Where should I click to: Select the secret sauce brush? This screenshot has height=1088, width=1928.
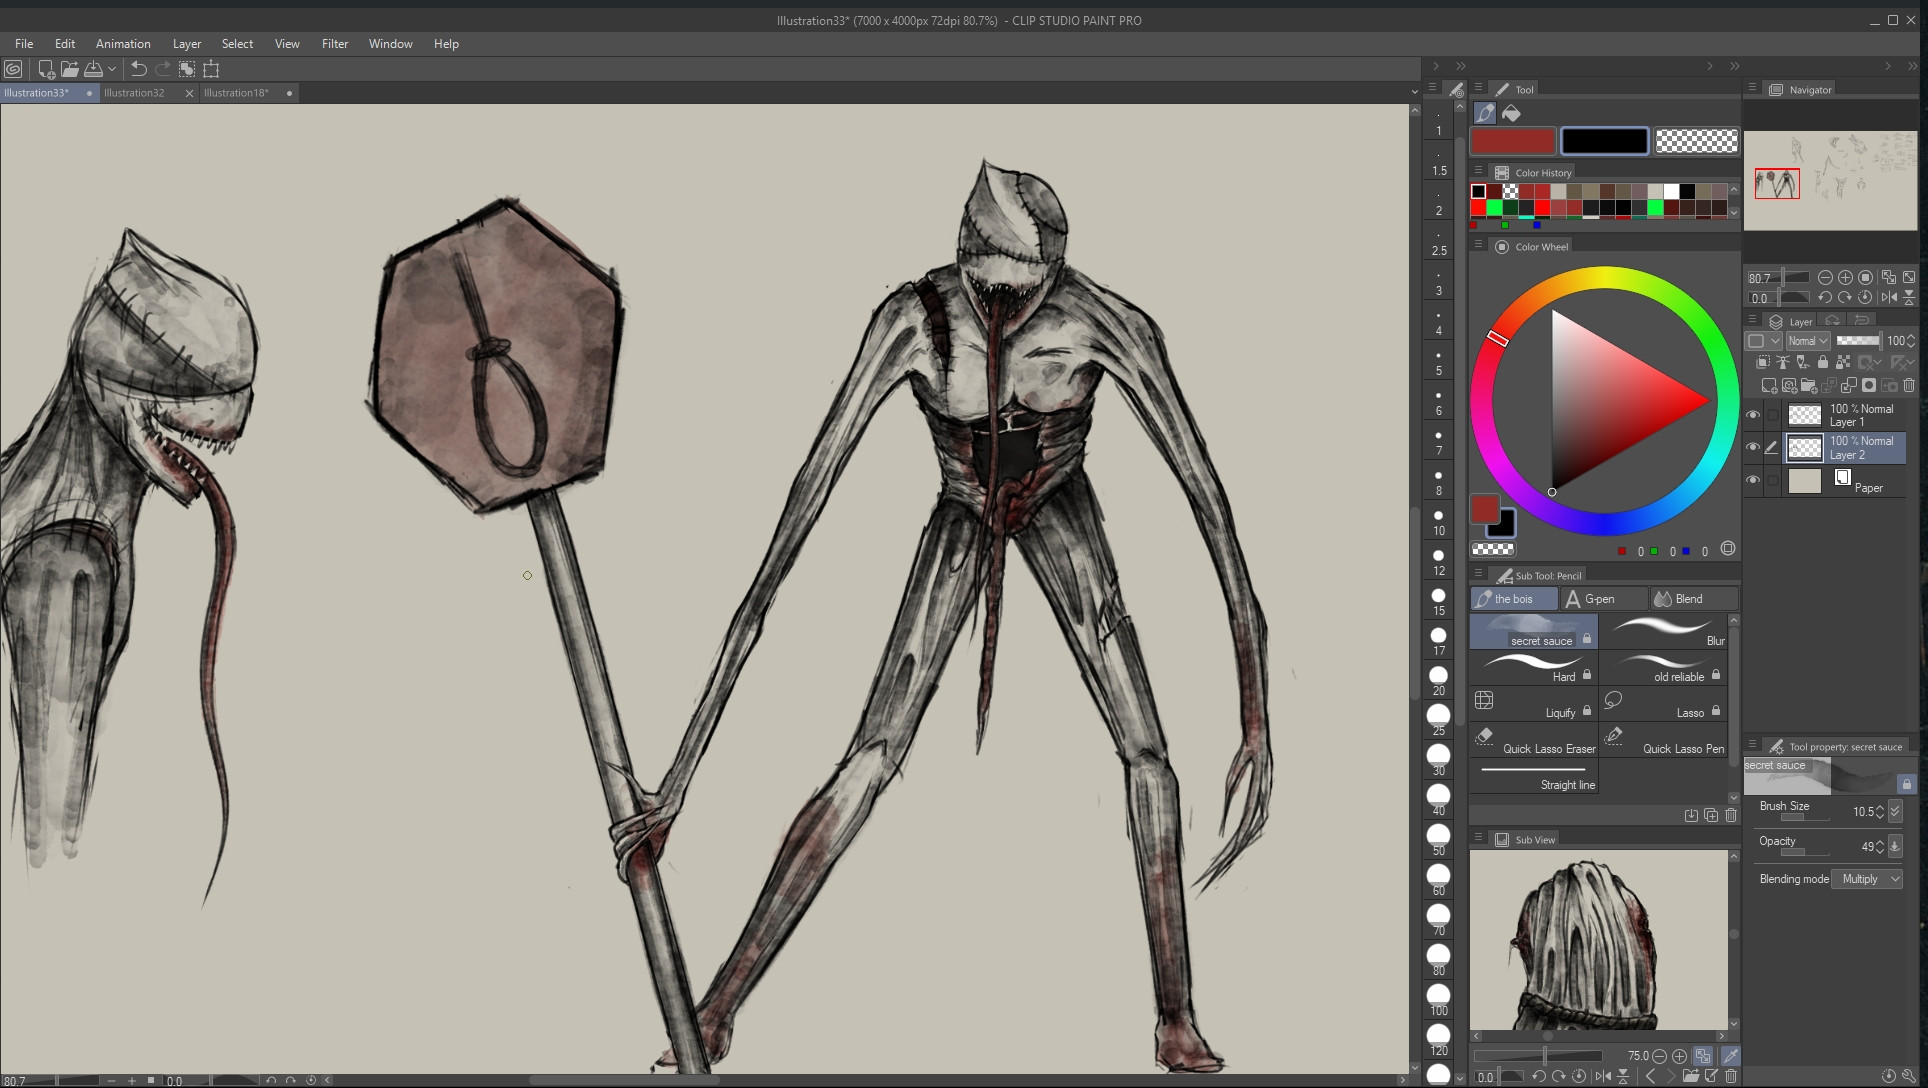coord(1533,631)
